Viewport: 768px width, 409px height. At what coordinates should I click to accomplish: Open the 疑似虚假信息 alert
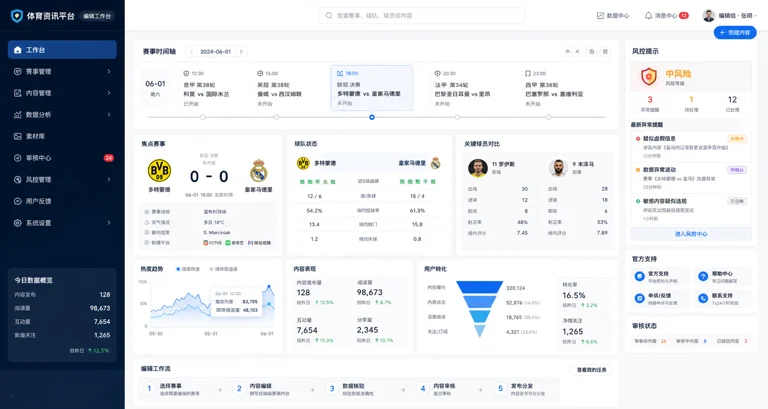pyautogui.click(x=691, y=147)
